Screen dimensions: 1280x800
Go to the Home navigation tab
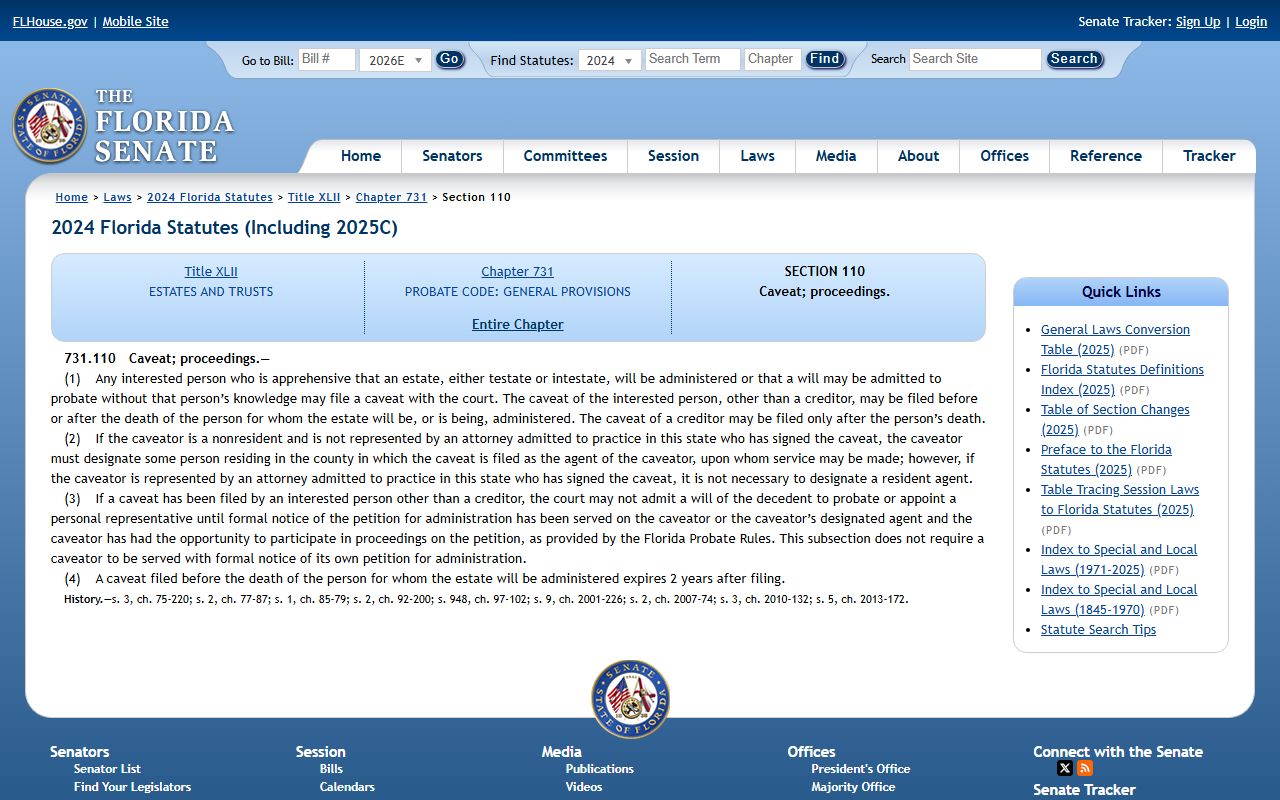(360, 156)
